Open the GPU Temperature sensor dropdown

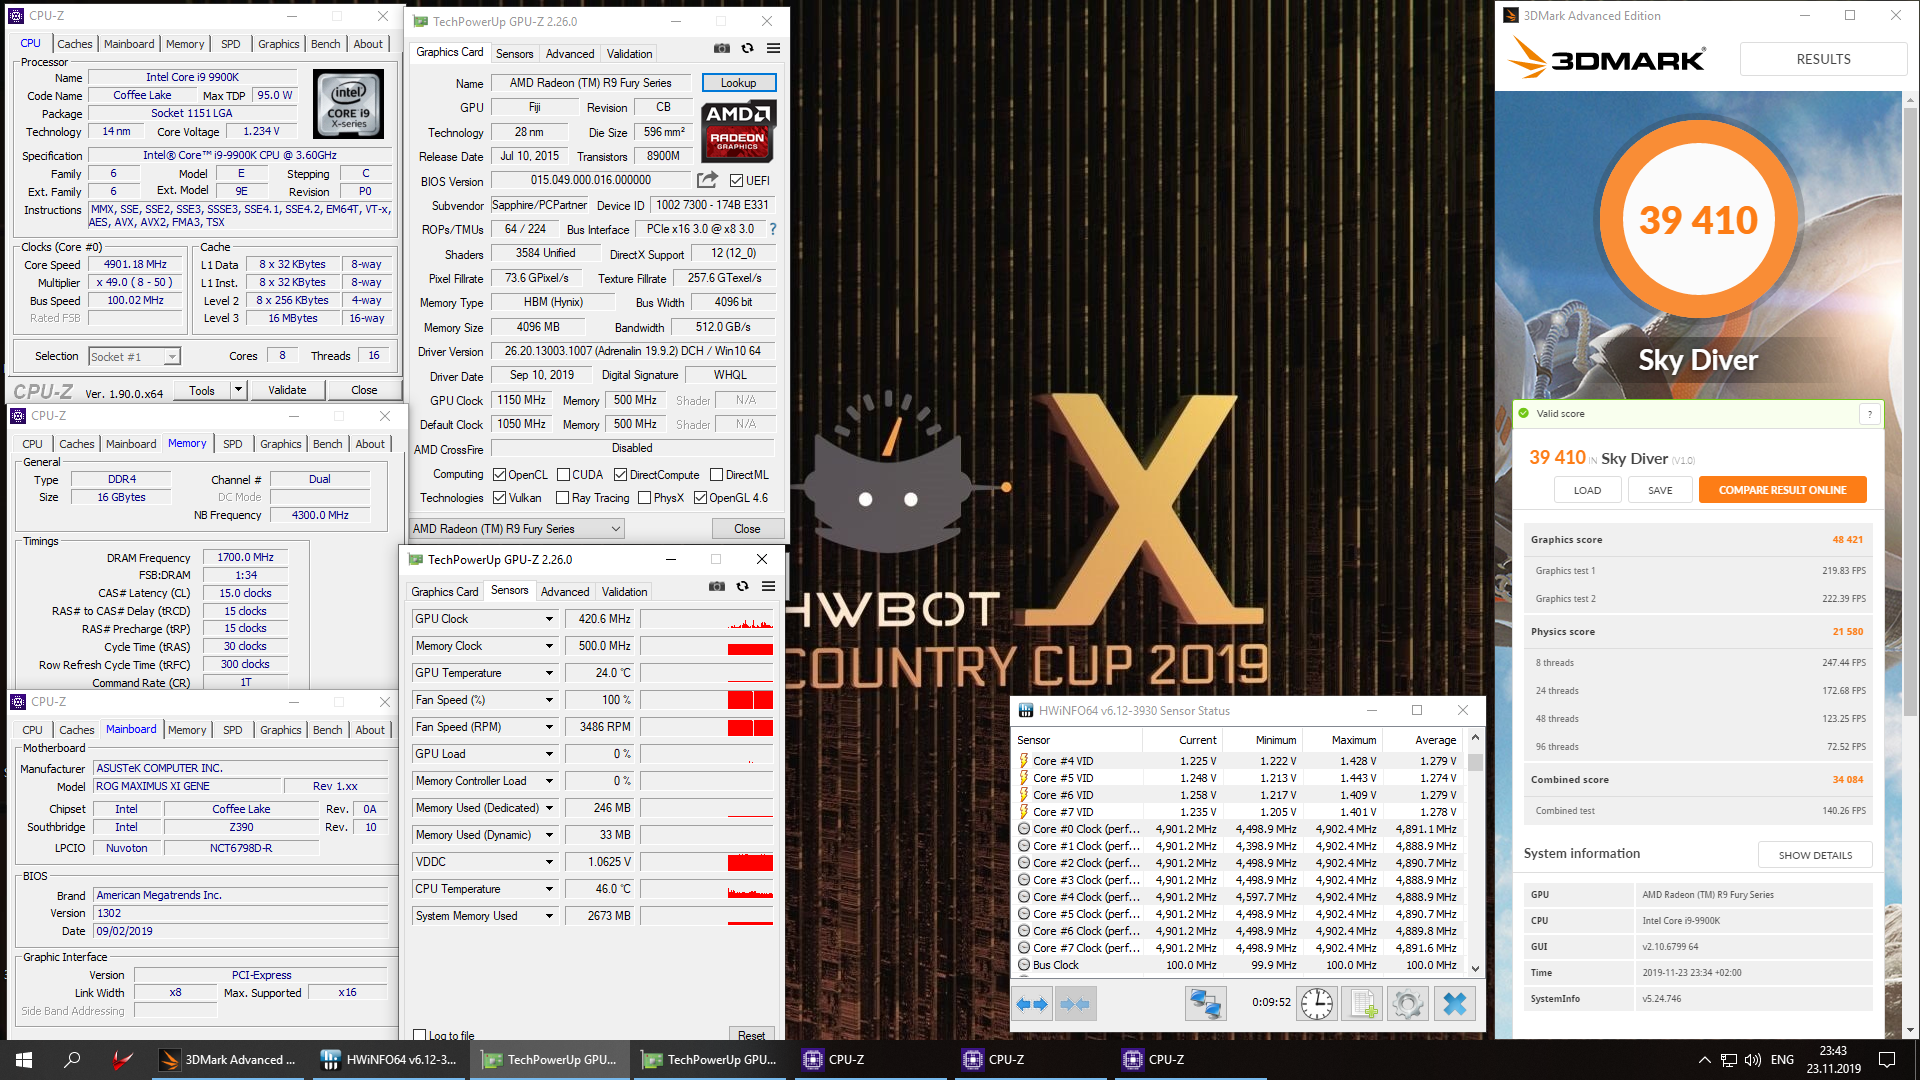(x=549, y=673)
